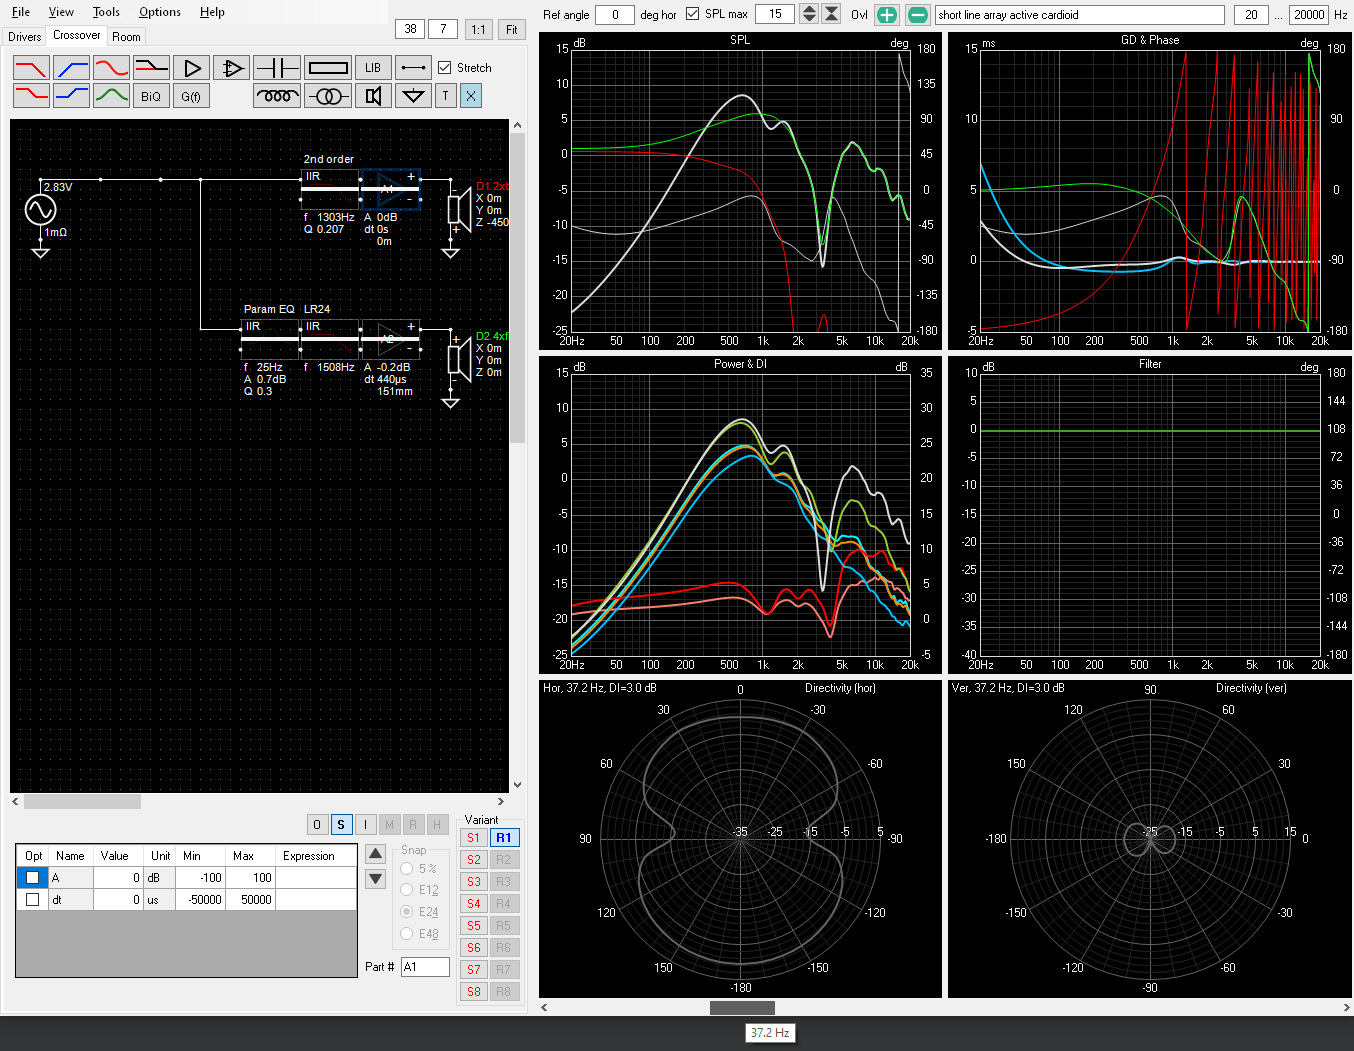Screen dimensions: 1354x1051
Task: Add a resistor component
Action: click(x=328, y=68)
